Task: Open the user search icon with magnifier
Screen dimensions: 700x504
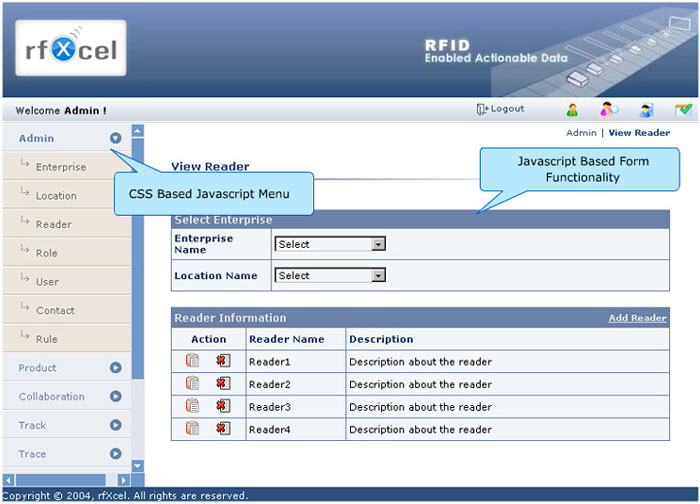Action: [609, 109]
